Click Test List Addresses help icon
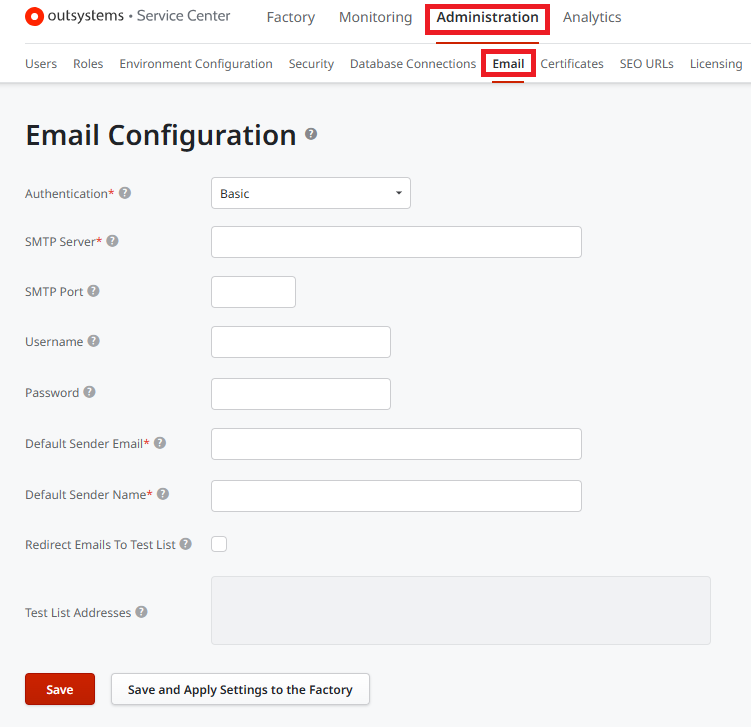751x727 pixels. (141, 612)
